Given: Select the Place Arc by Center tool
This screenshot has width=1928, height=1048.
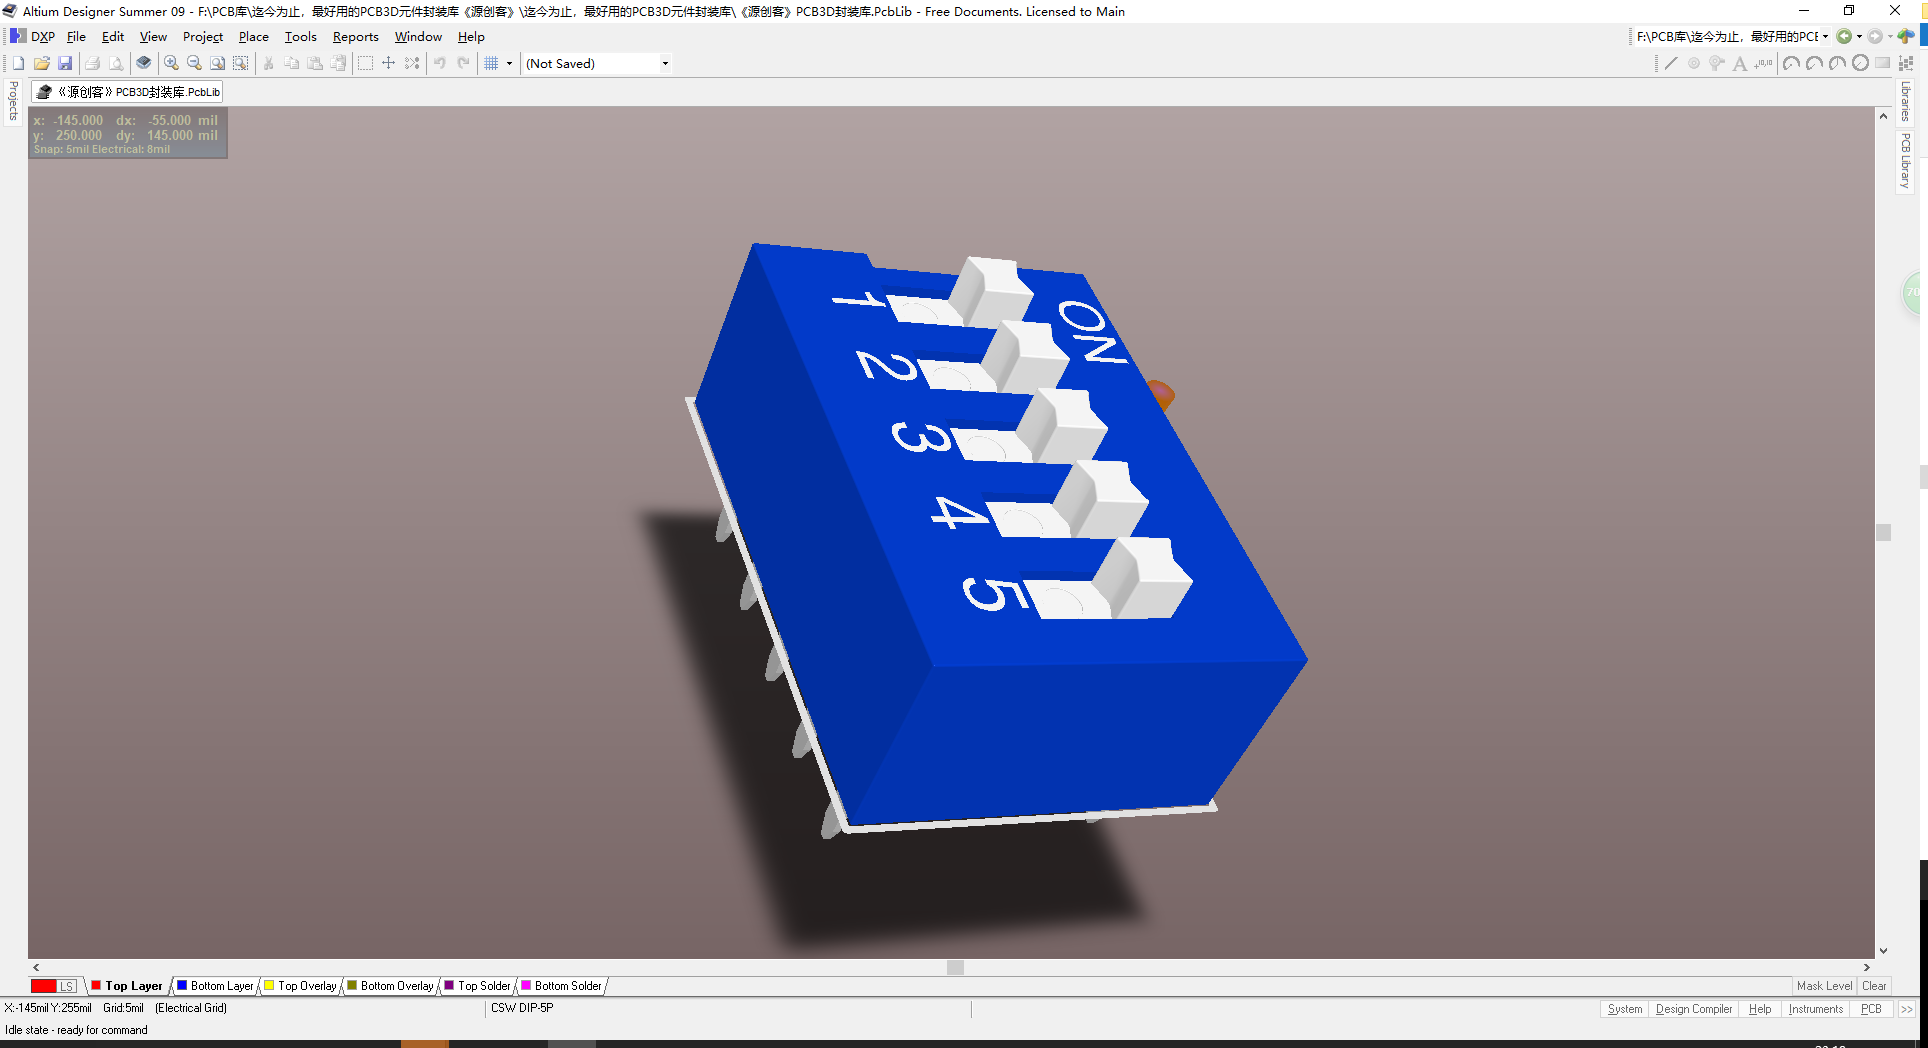Looking at the screenshot, I should pos(1791,63).
